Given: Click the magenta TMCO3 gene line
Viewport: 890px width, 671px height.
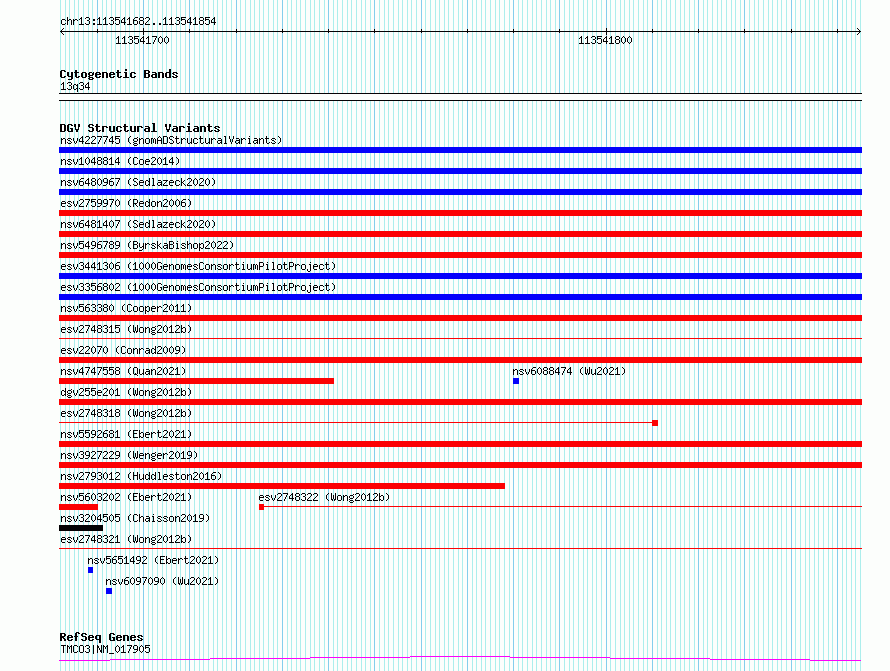Looking at the screenshot, I should (460, 659).
